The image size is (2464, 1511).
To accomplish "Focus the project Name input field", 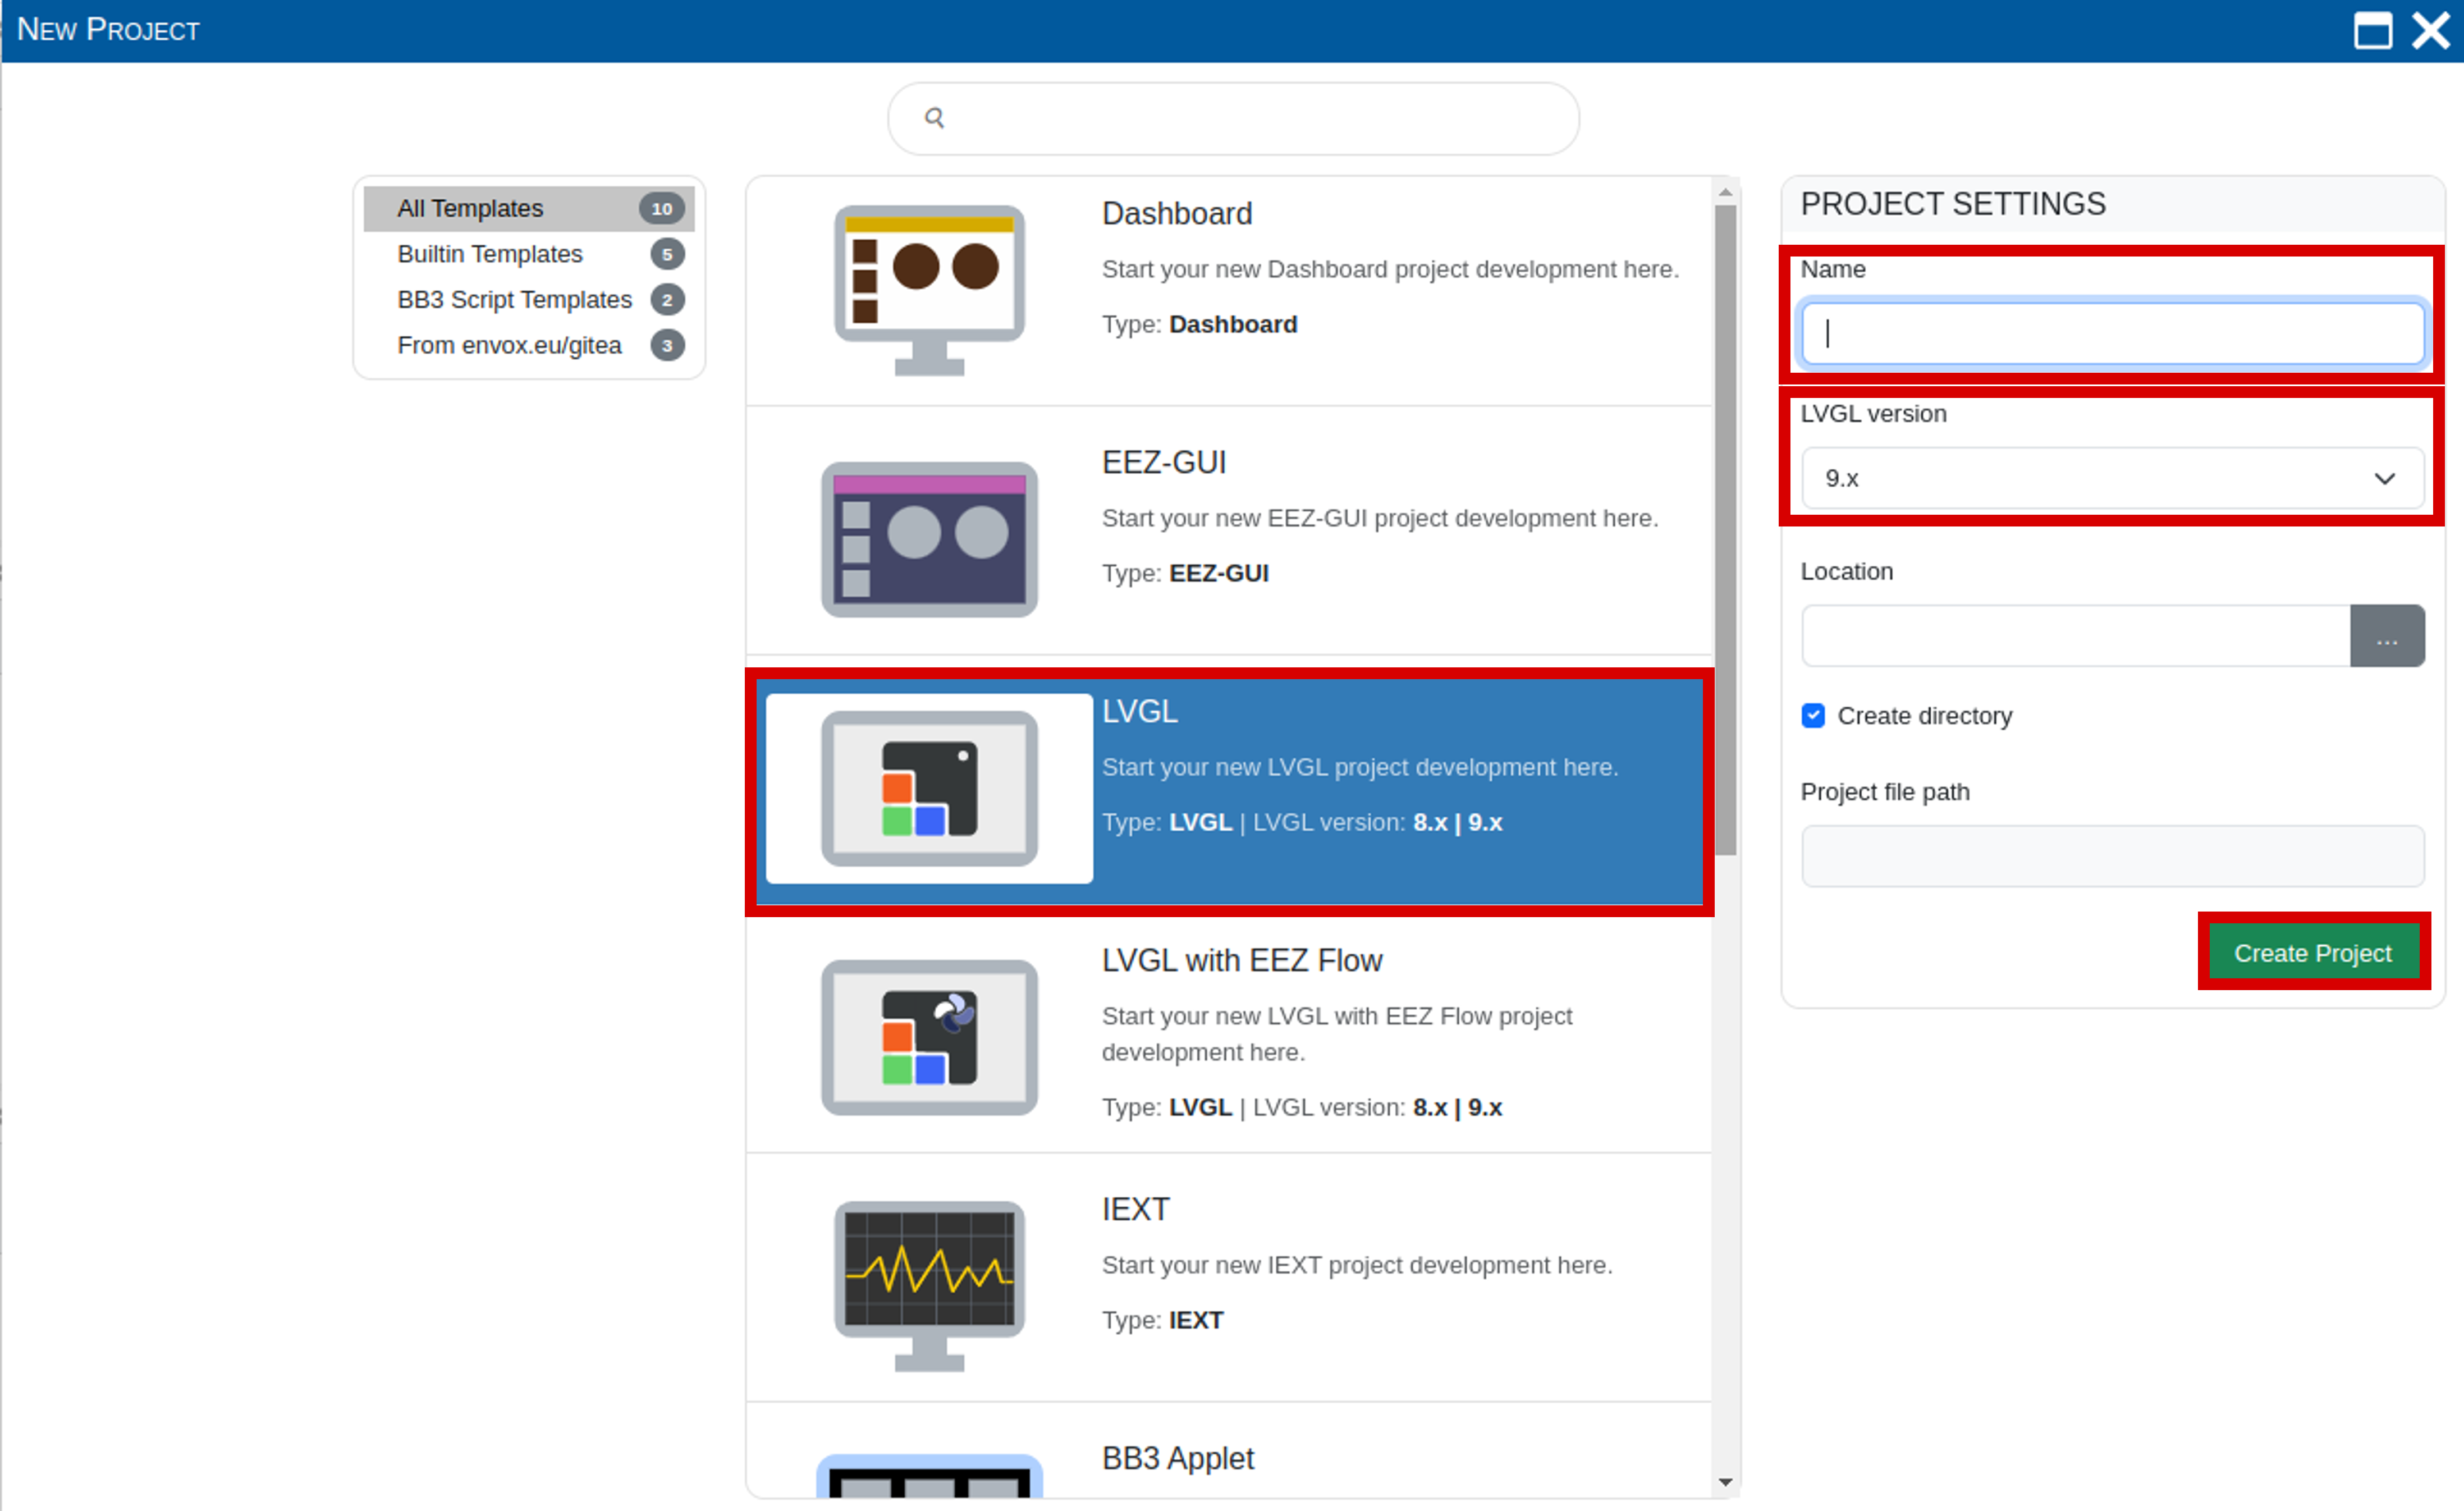I will (x=2112, y=333).
